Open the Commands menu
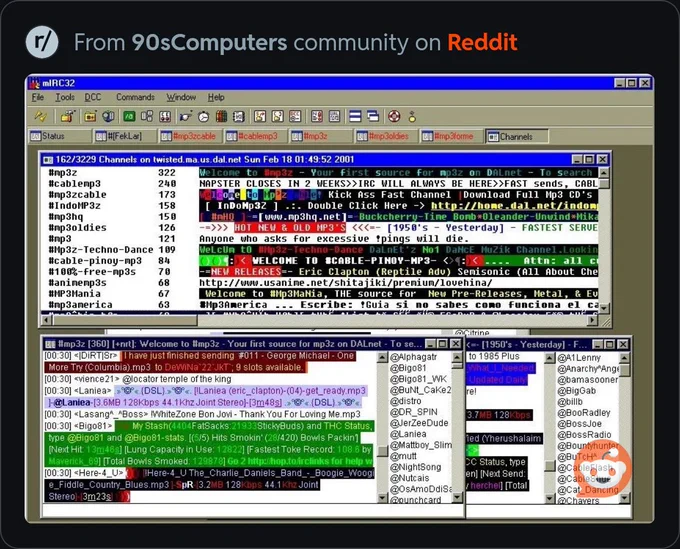680x549 pixels. click(x=135, y=97)
